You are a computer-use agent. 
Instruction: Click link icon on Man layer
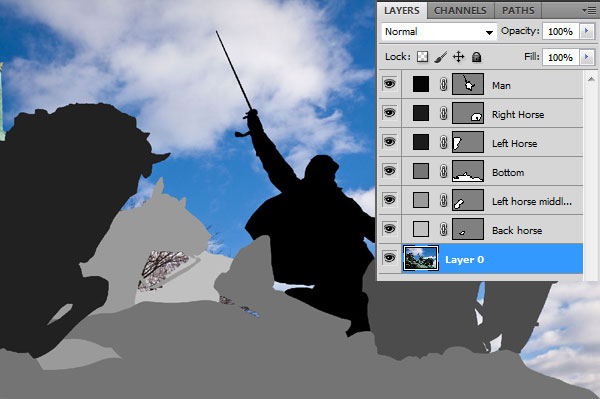443,84
